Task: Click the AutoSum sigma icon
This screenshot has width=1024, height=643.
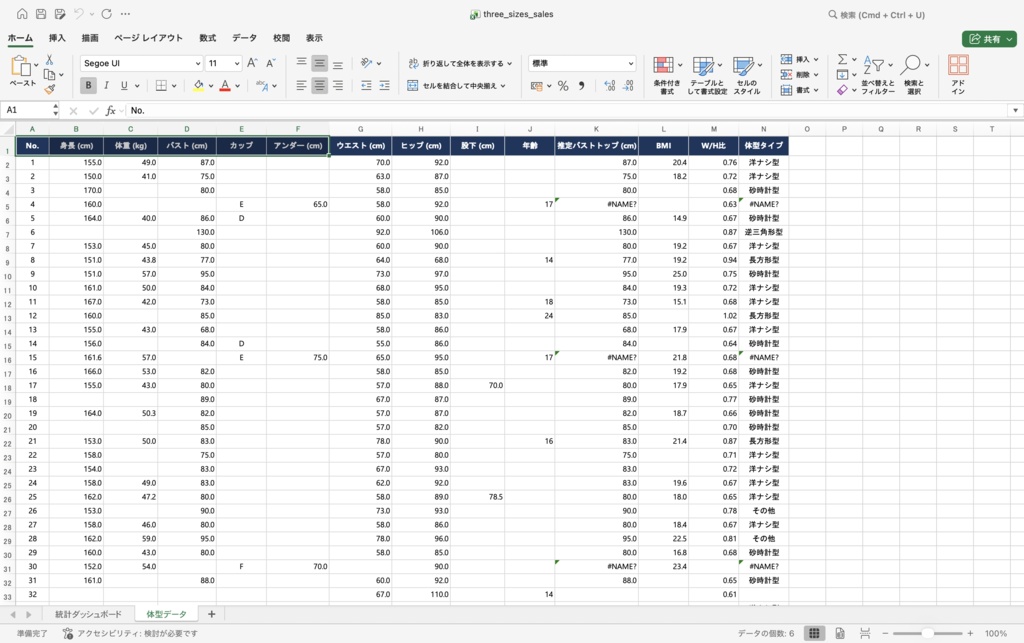Action: click(x=842, y=59)
